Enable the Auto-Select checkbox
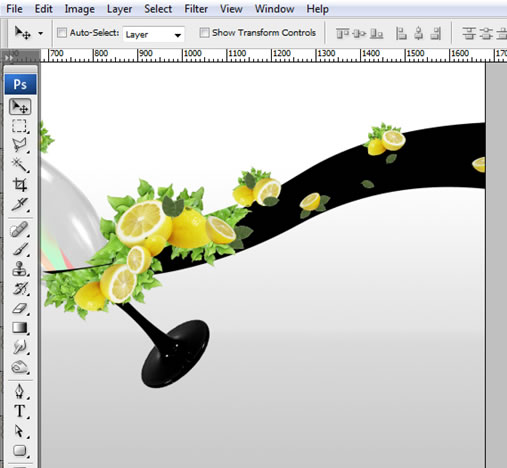Screen dimensions: 507x468 tap(62, 33)
